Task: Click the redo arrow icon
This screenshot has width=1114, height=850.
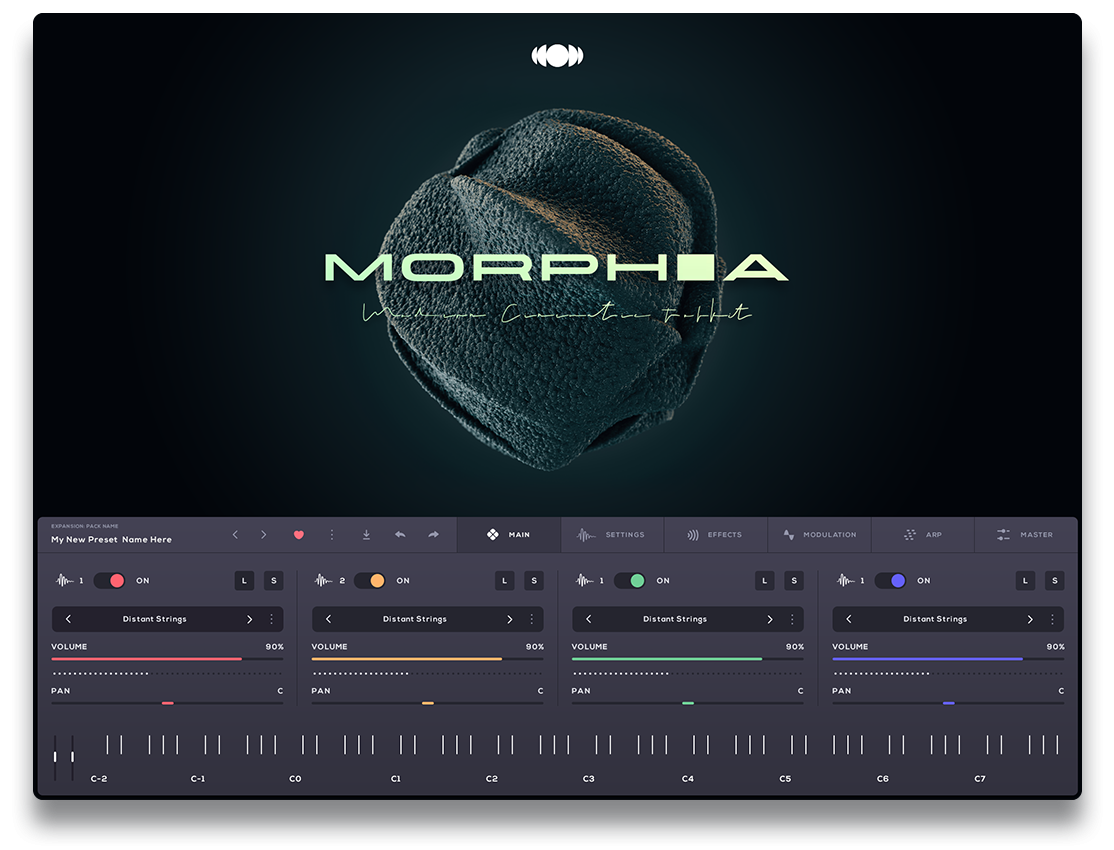Action: (433, 535)
